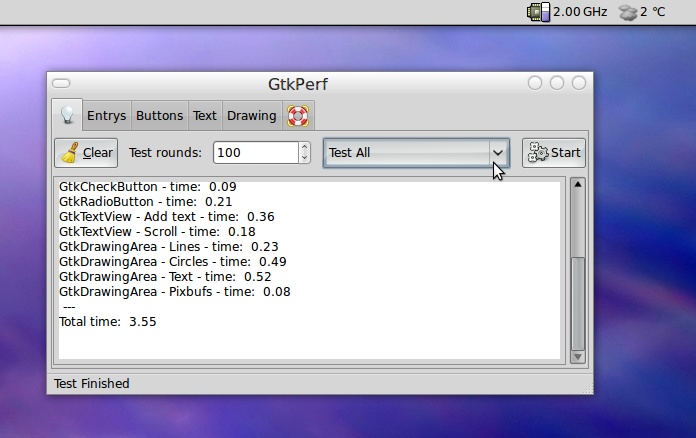The image size is (696, 438).
Task: Click the weather cloud icon in the panel
Action: point(628,12)
